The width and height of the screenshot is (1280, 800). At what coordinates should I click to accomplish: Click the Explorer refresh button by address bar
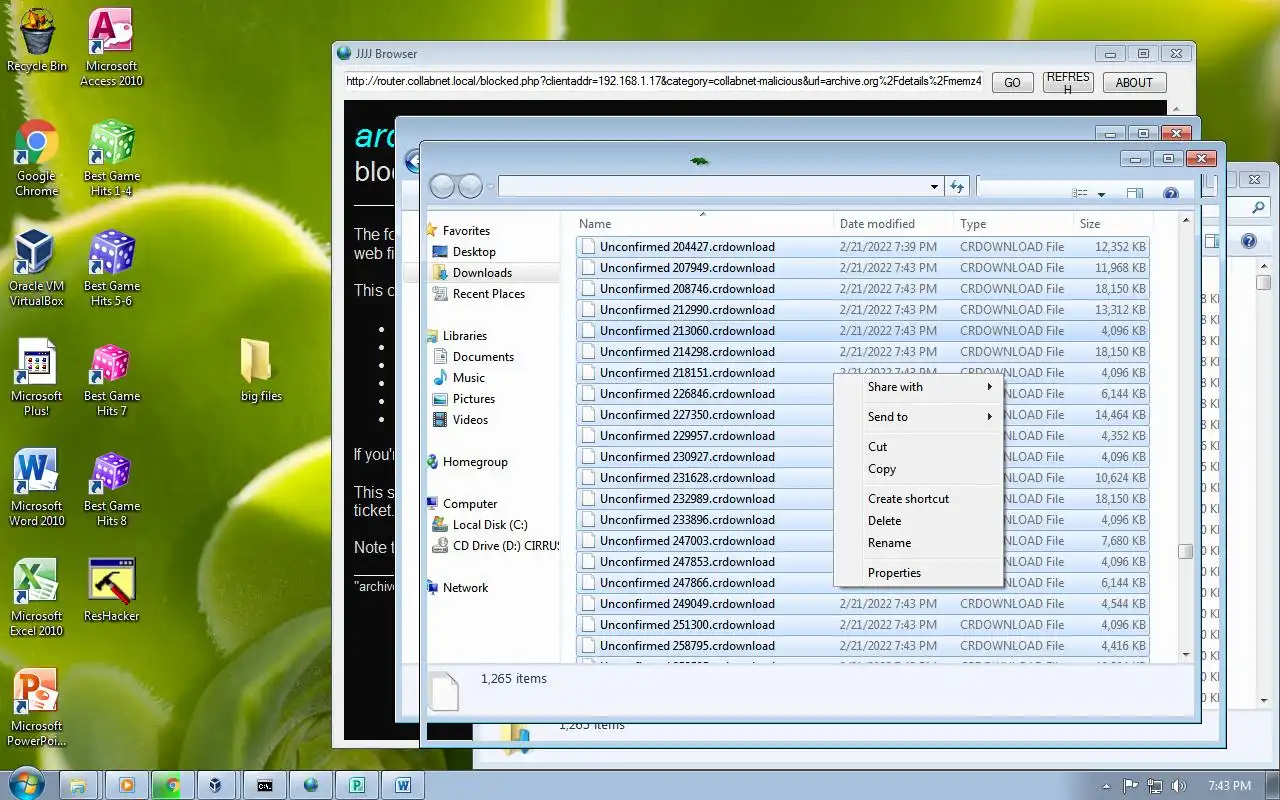(x=957, y=187)
